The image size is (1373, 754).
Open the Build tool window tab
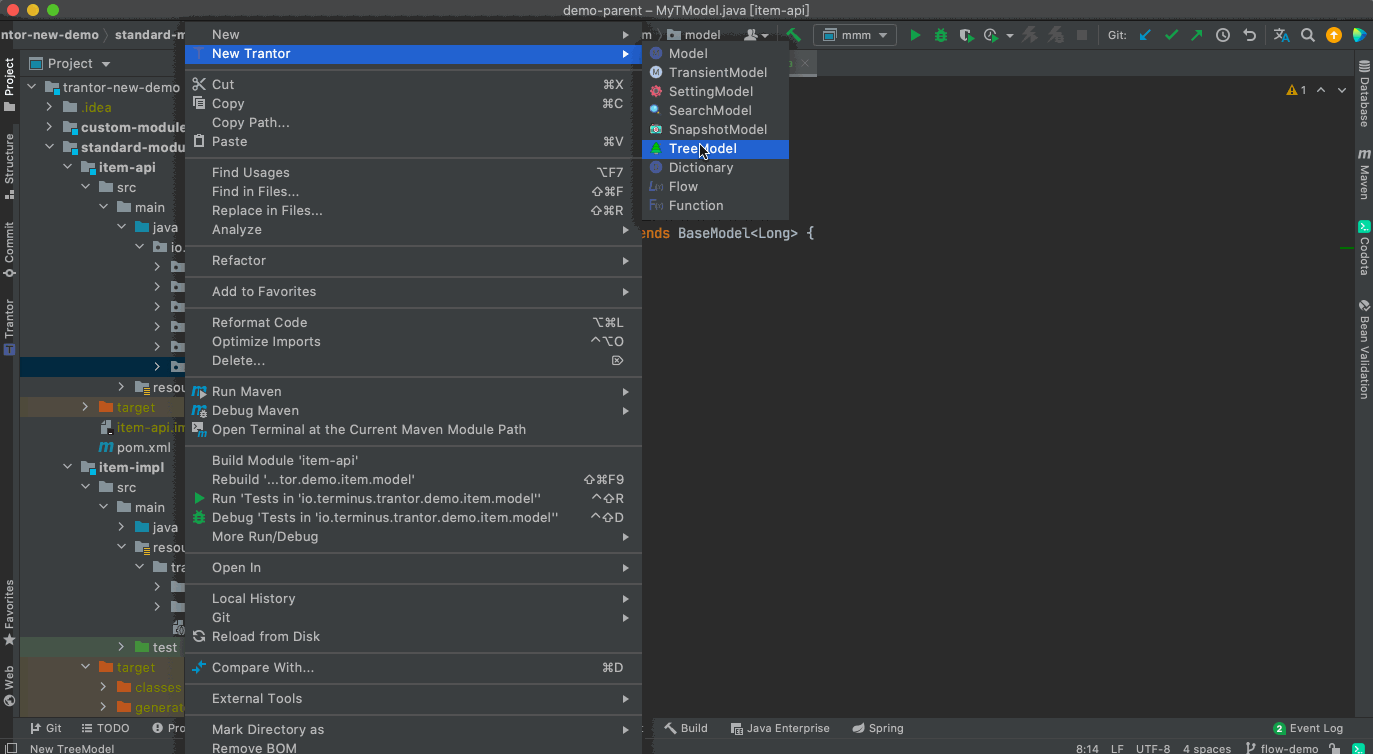[685, 728]
